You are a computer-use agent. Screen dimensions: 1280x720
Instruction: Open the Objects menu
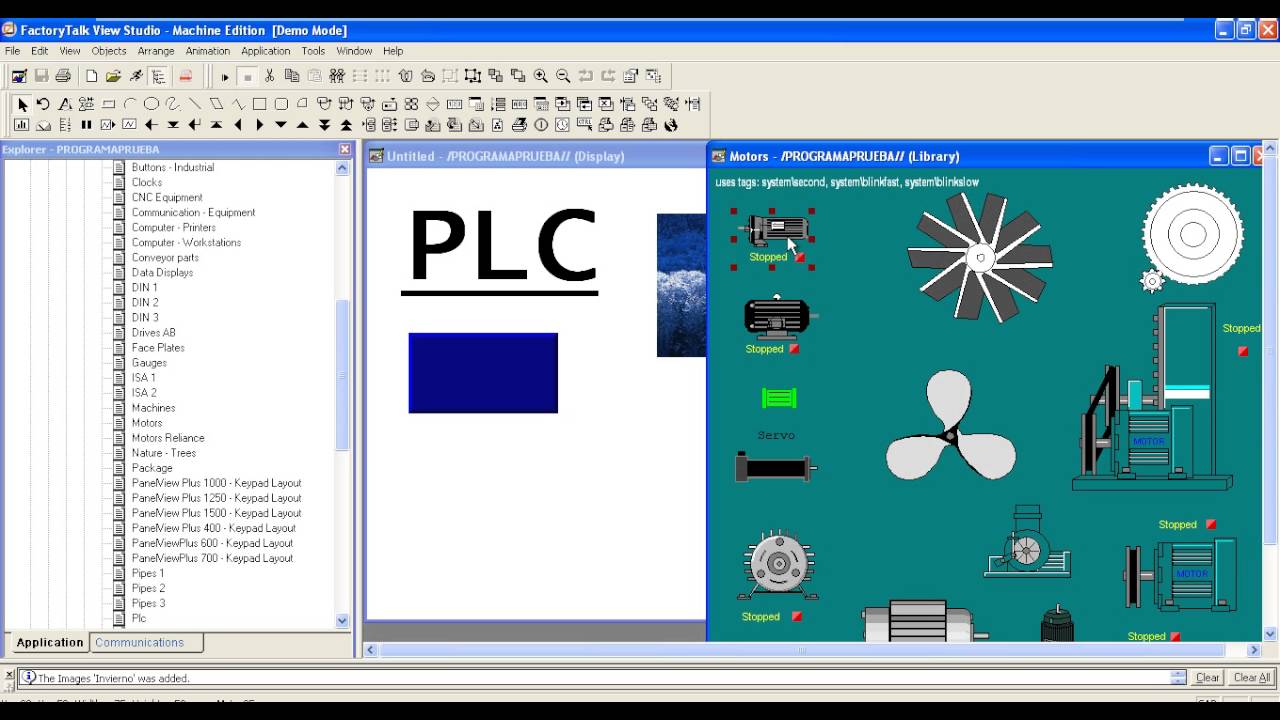pos(109,51)
